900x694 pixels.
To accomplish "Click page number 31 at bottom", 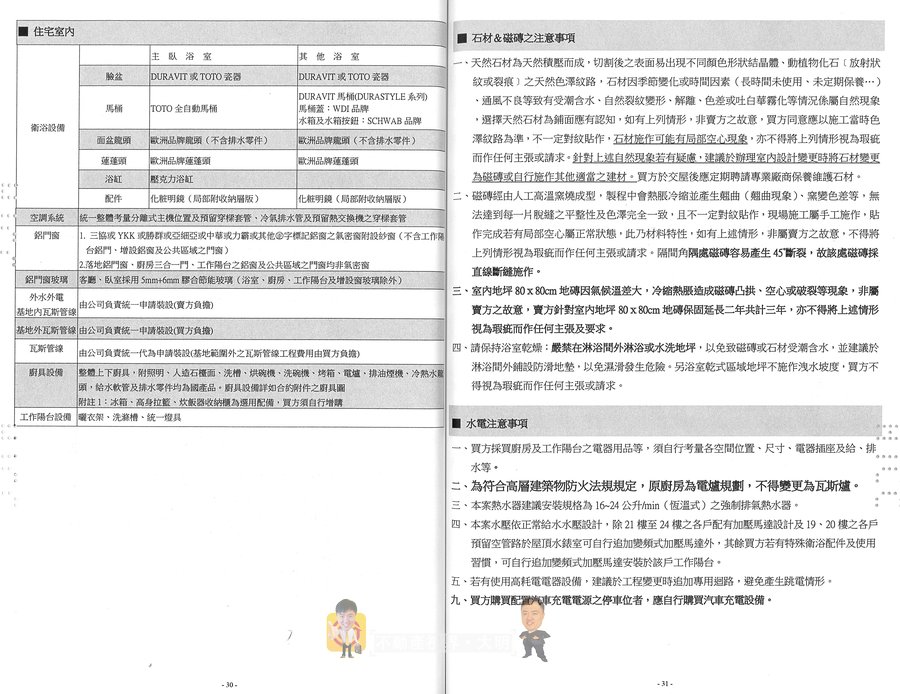I will (667, 684).
